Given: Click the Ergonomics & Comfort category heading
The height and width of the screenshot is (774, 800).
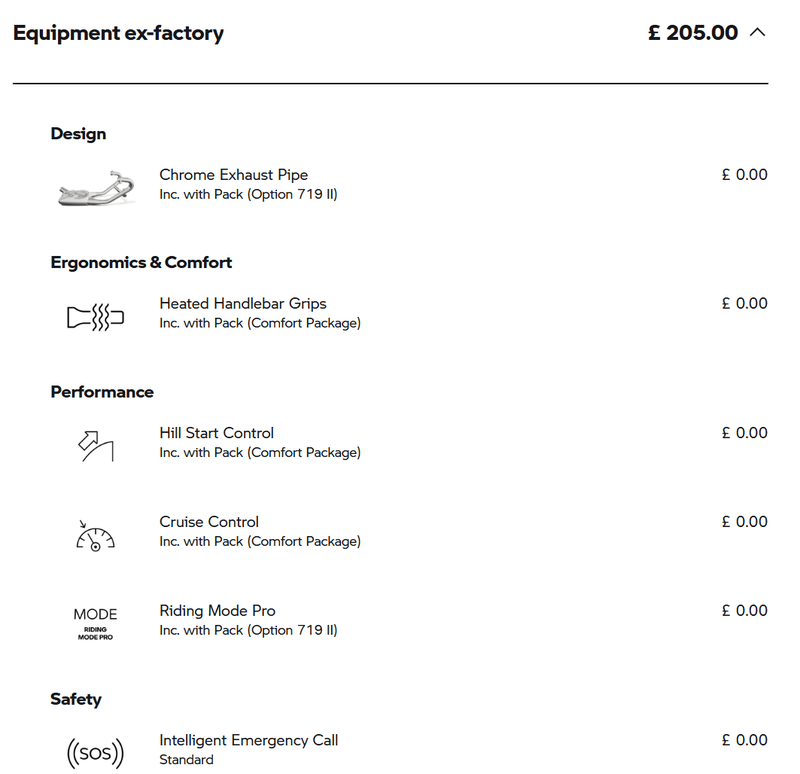Looking at the screenshot, I should [141, 263].
